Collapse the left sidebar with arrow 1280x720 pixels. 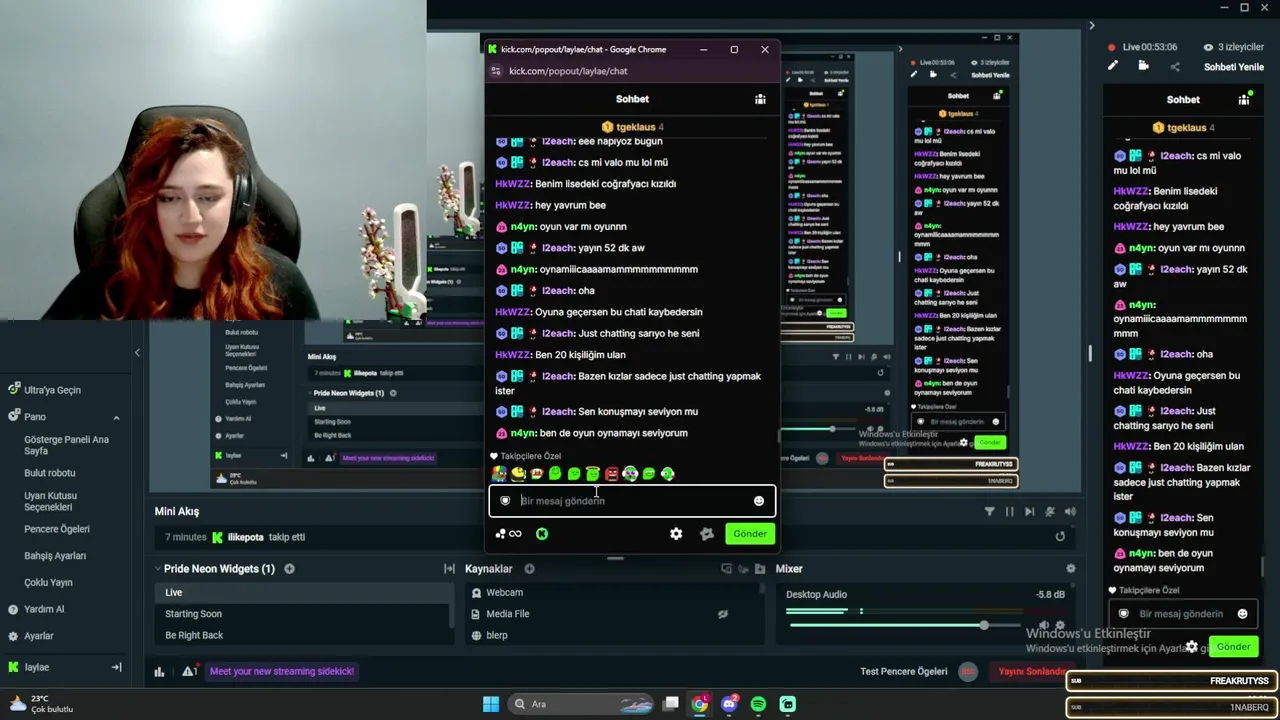click(x=137, y=352)
